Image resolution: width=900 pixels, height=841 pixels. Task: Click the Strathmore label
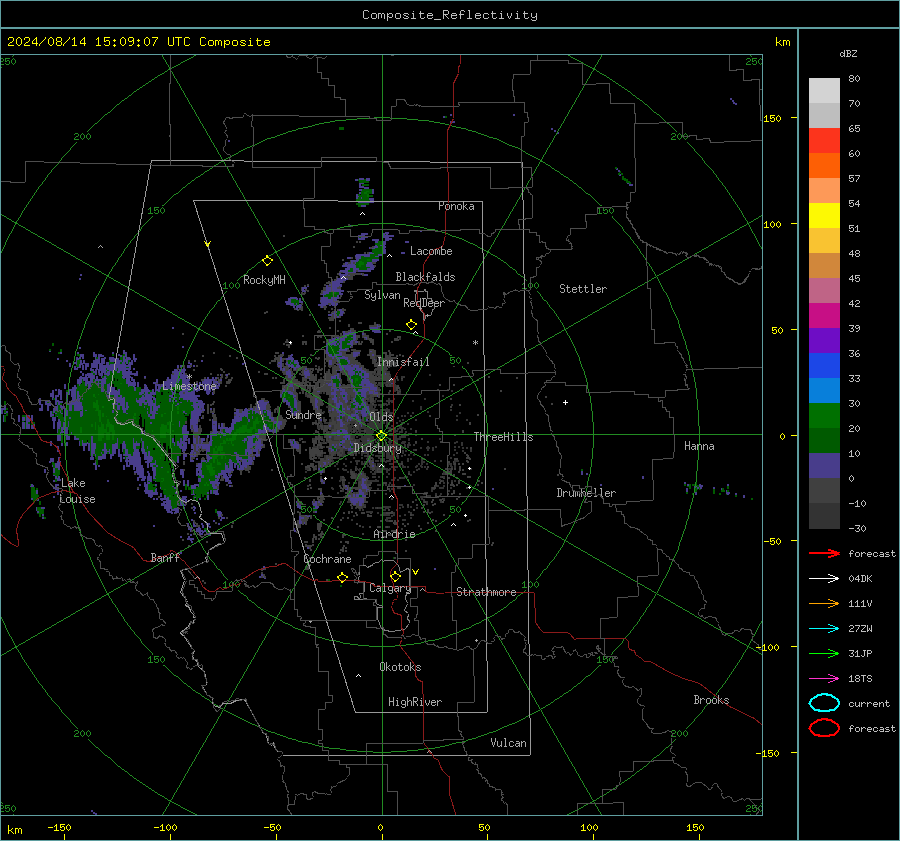(487, 592)
